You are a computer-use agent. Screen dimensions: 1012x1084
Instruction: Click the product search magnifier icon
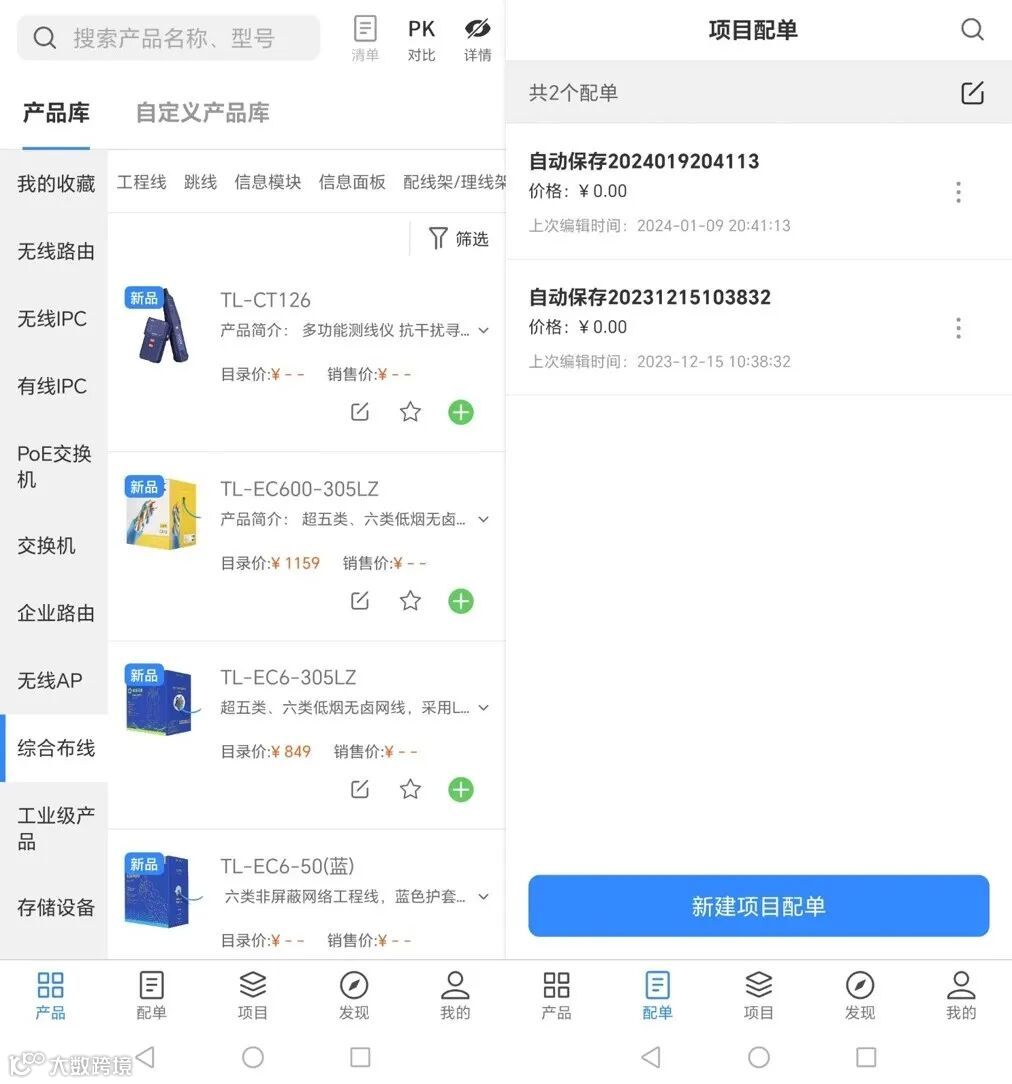(x=45, y=37)
